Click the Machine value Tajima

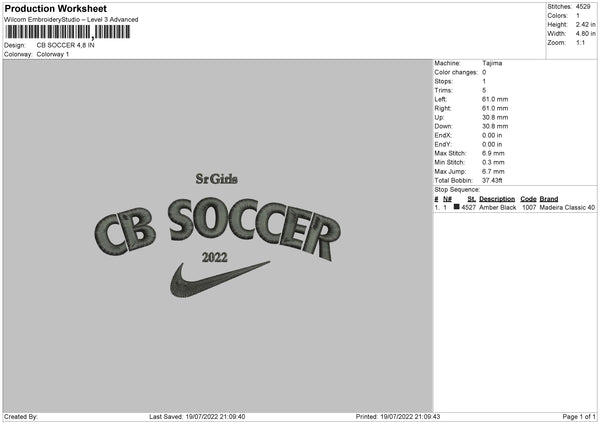(x=492, y=63)
